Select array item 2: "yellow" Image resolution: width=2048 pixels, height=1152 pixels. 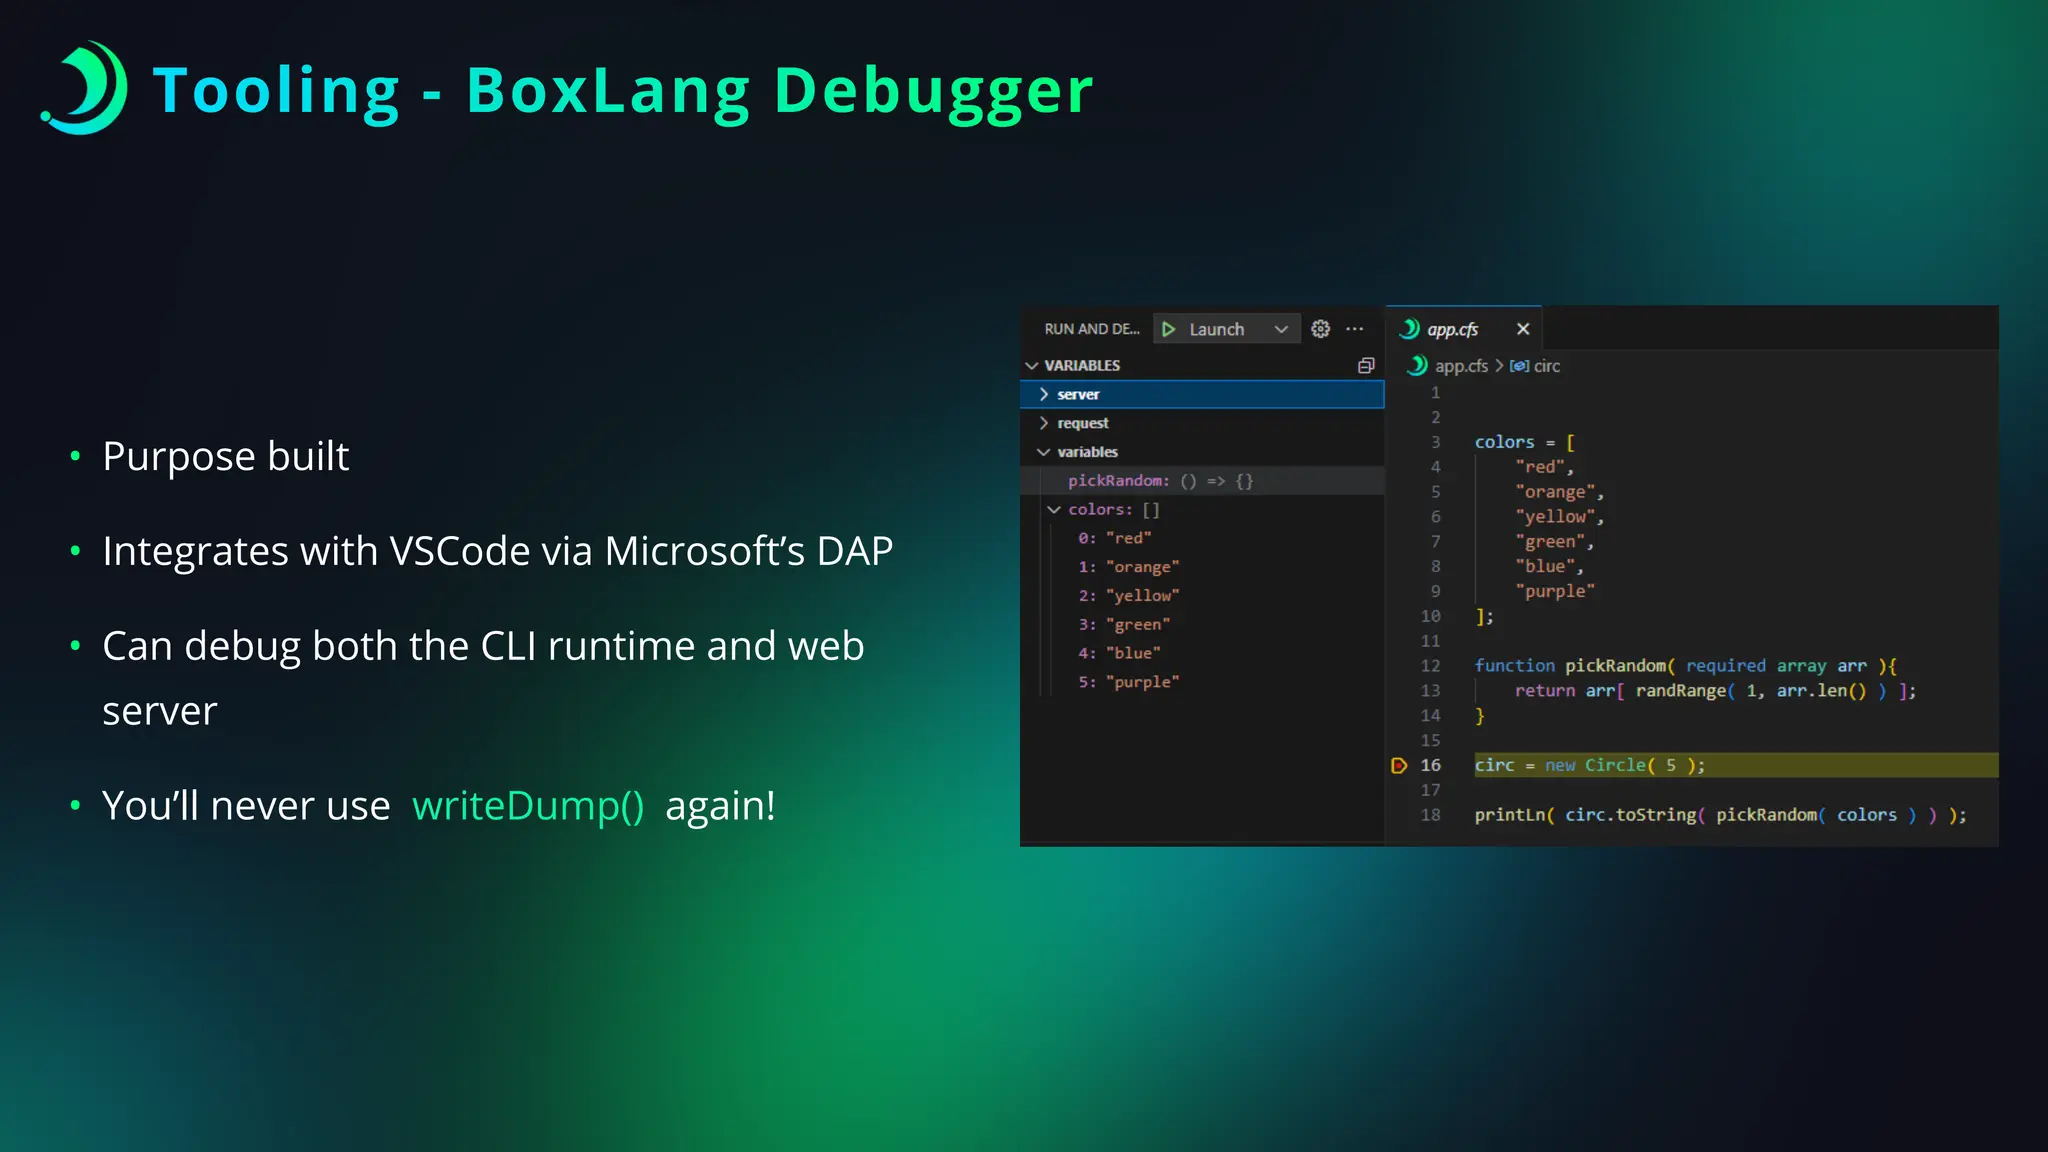click(1201, 596)
